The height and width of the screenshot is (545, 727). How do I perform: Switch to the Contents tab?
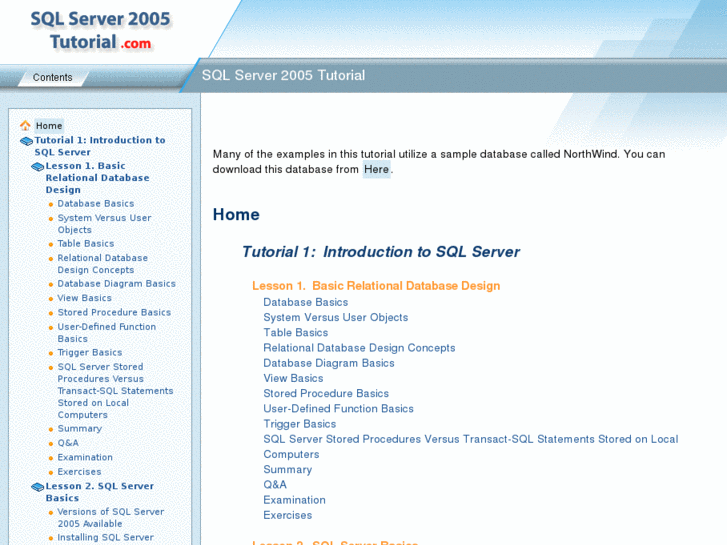pos(52,77)
